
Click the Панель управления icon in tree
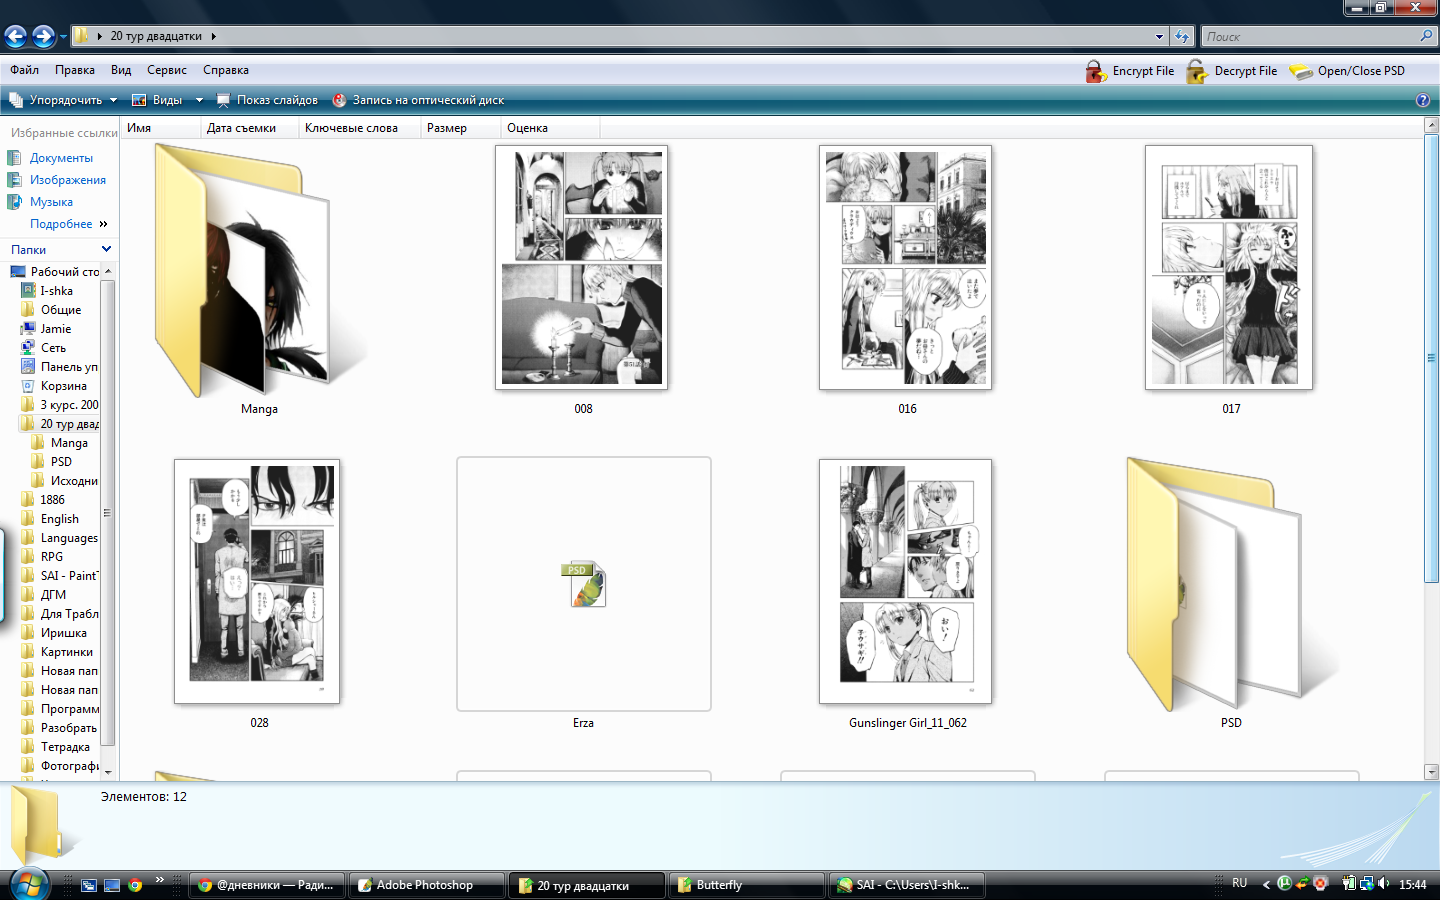coord(28,367)
